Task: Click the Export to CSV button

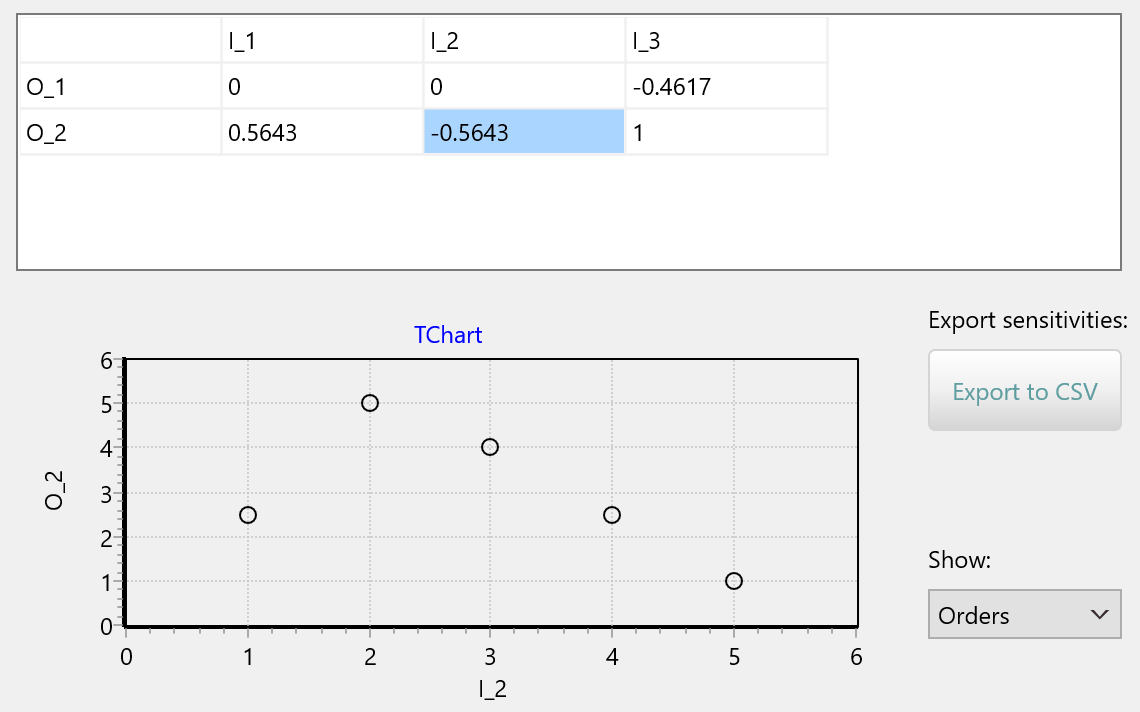Action: click(x=1024, y=391)
